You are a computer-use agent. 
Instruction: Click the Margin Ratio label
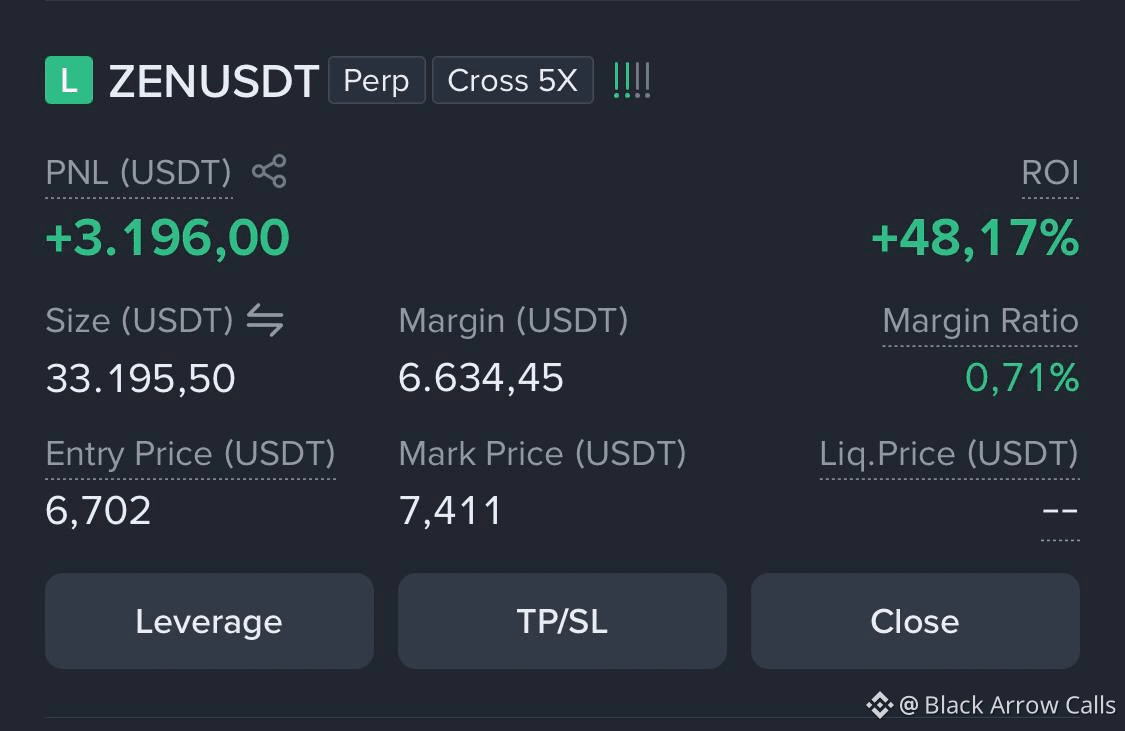point(980,321)
